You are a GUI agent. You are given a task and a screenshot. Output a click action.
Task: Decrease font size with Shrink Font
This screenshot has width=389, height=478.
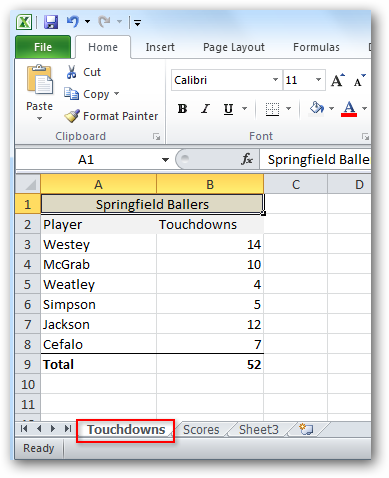(359, 80)
